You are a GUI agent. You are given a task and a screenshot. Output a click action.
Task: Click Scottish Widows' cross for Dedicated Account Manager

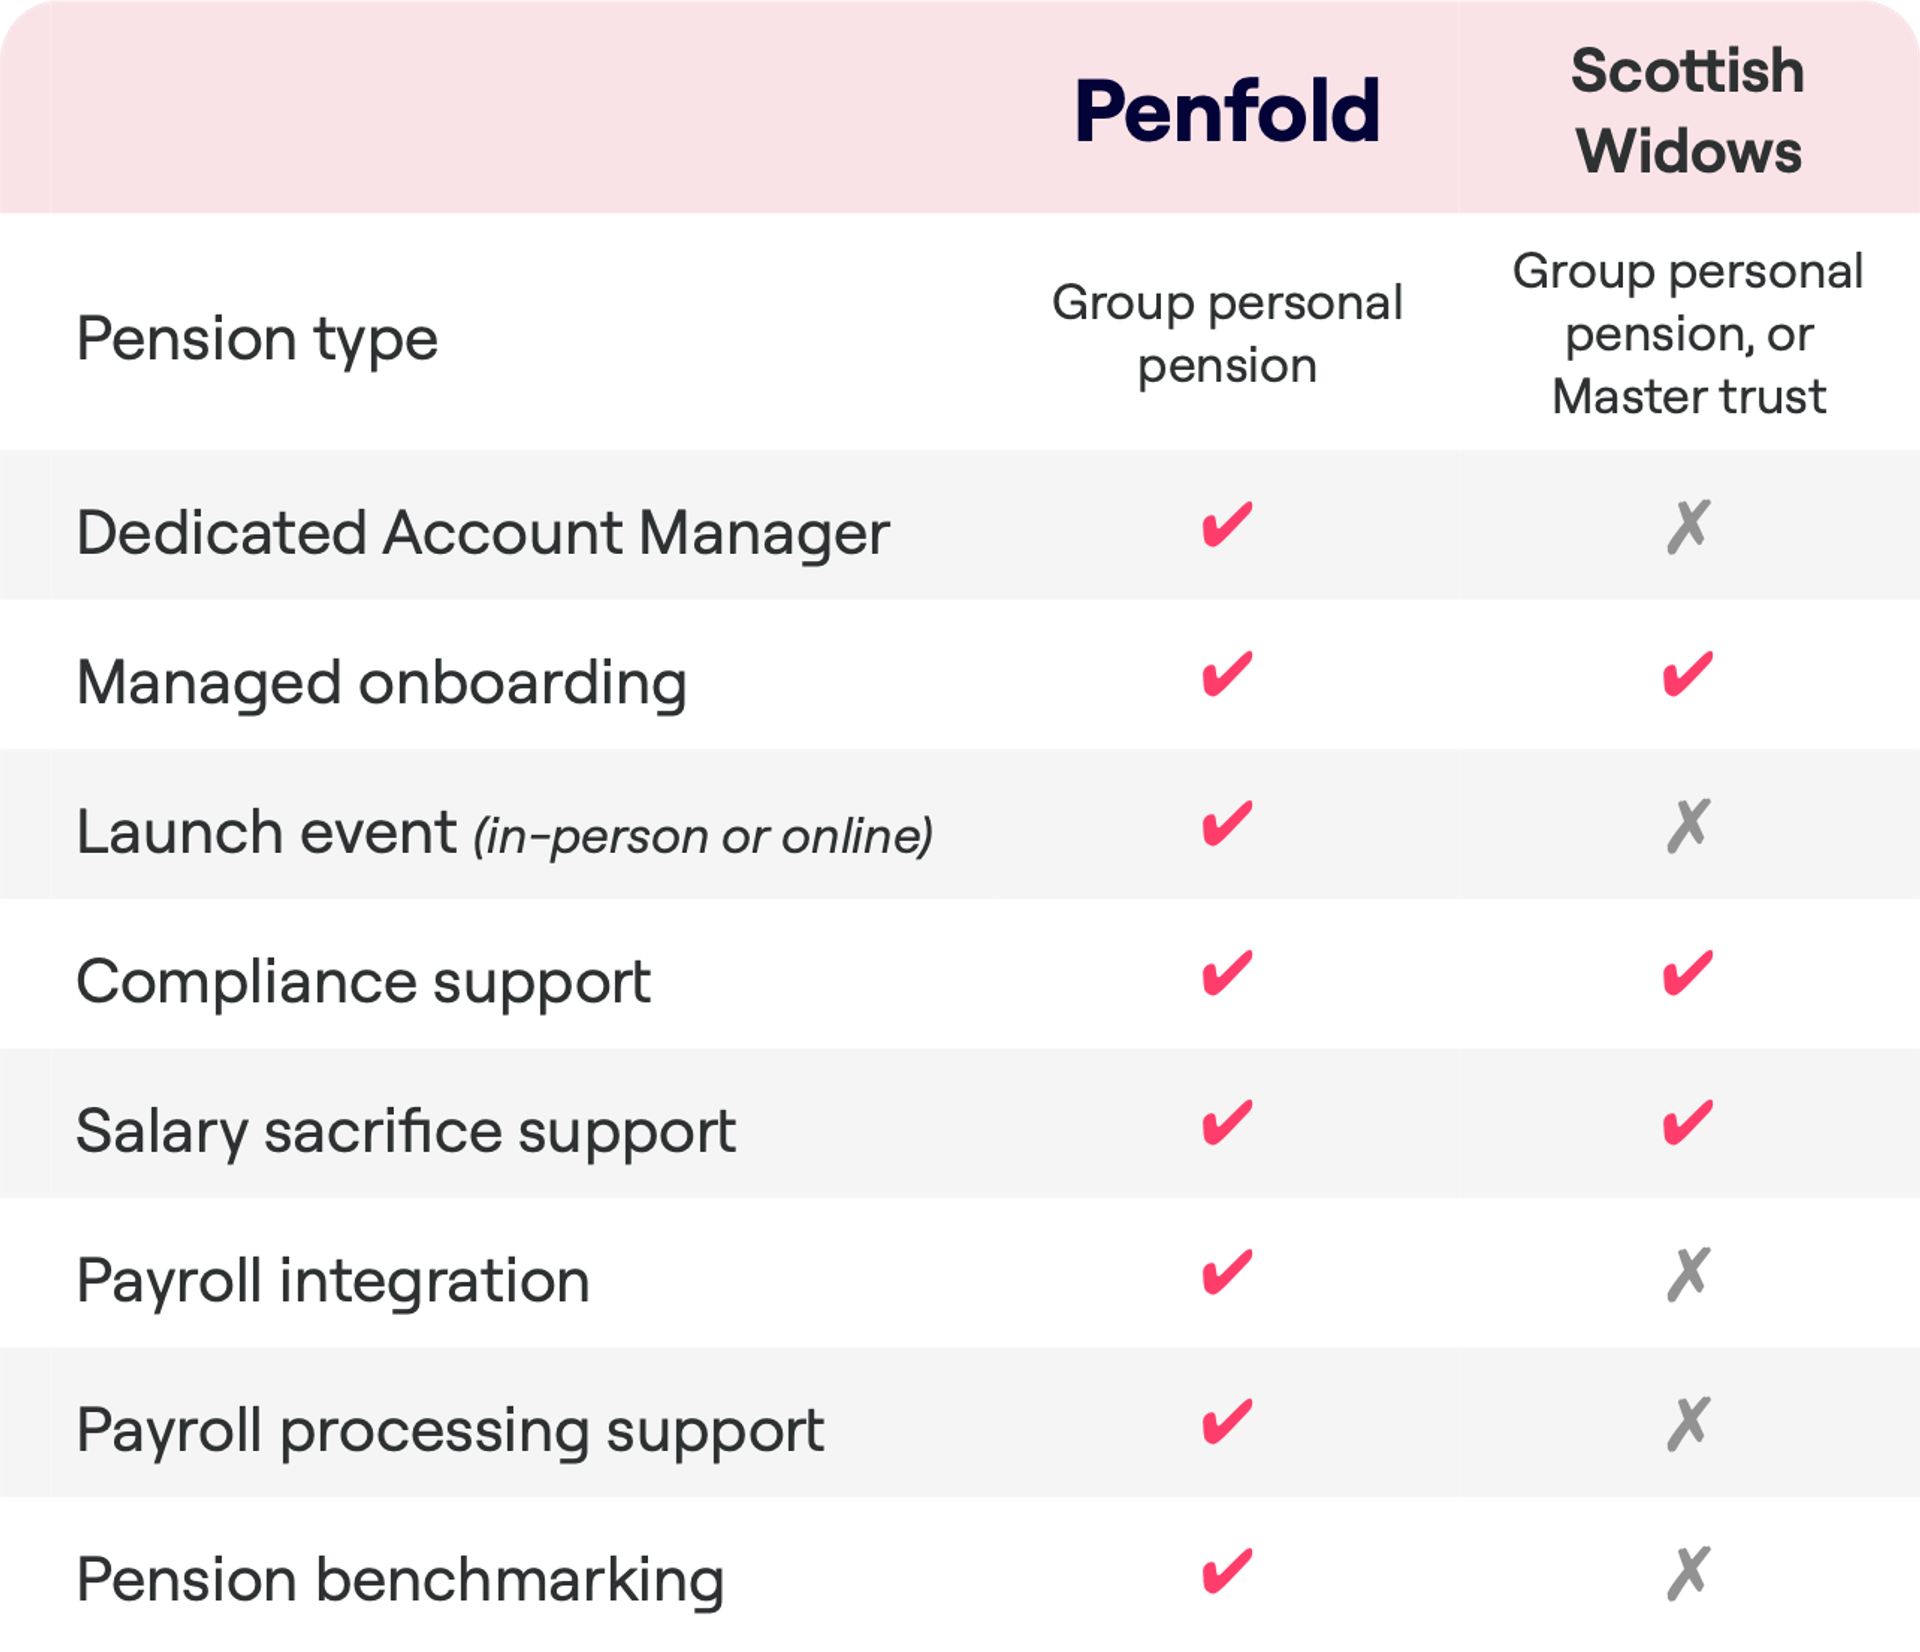1688,526
